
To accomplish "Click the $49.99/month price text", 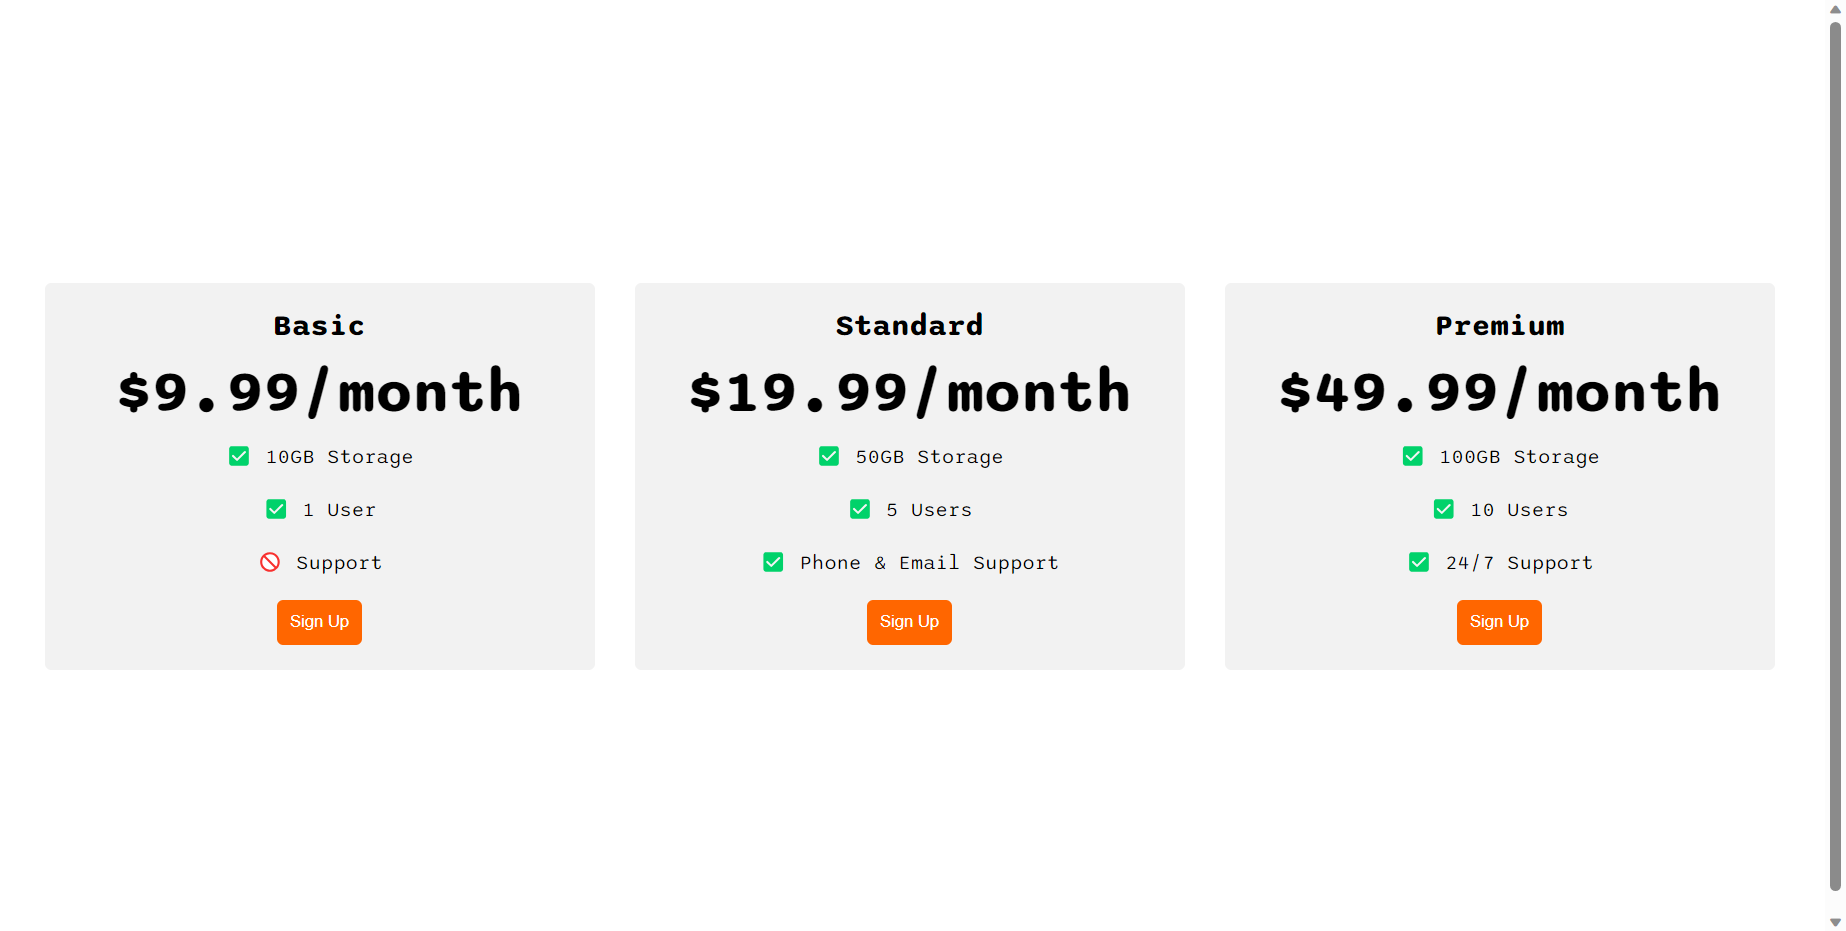I will 1499,391.
